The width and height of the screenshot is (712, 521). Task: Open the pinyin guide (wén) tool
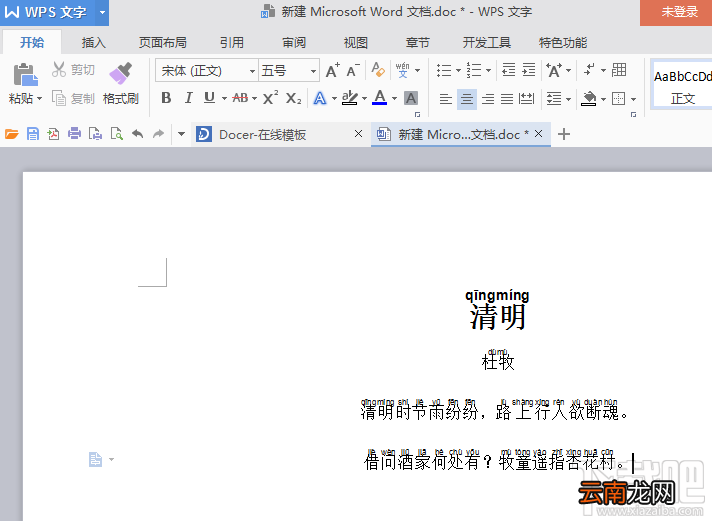[403, 70]
